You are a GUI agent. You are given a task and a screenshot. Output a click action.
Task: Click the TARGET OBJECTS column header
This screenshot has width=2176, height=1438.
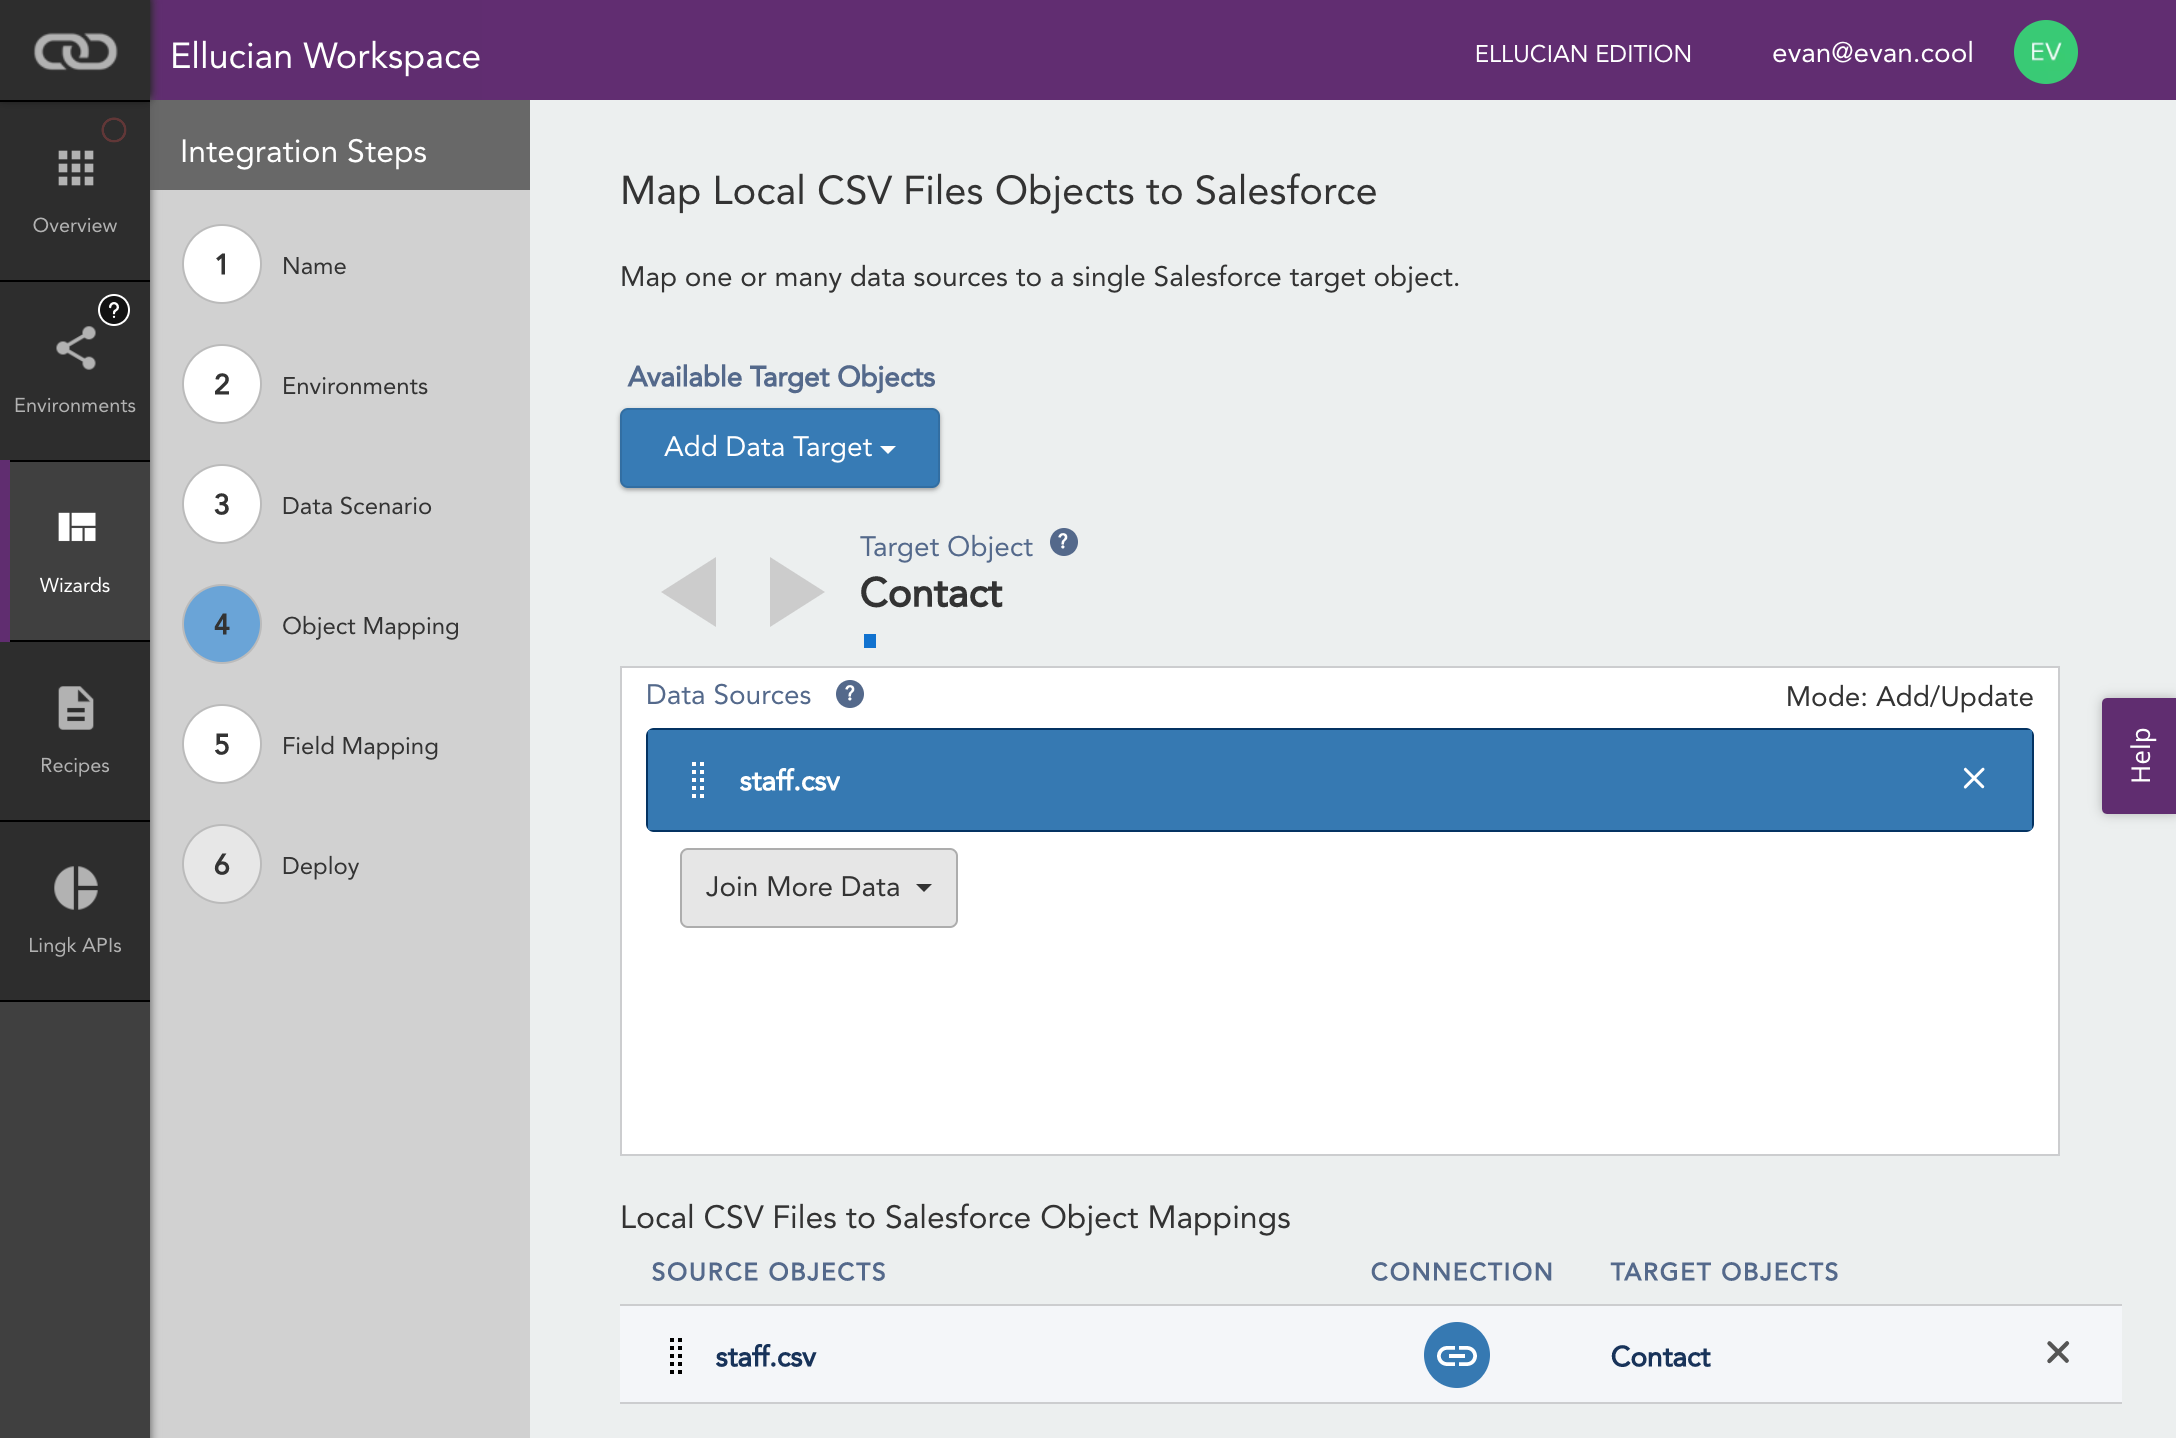pos(1725,1272)
